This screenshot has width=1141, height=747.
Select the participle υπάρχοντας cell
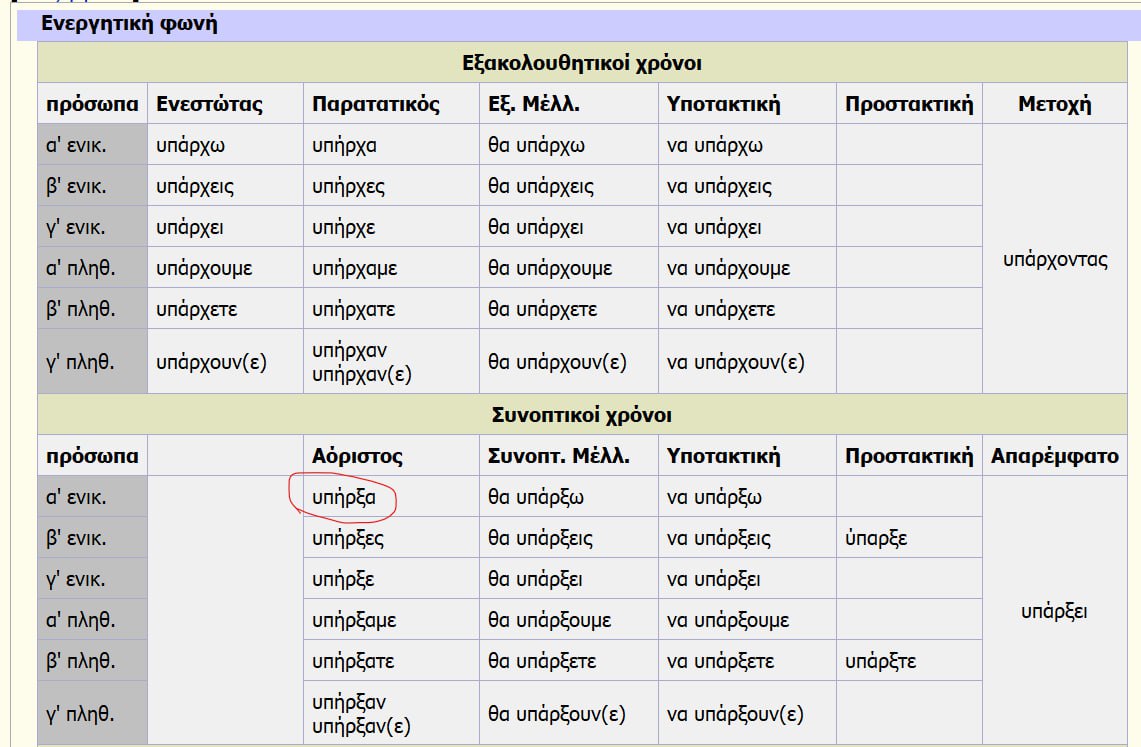point(1055,260)
